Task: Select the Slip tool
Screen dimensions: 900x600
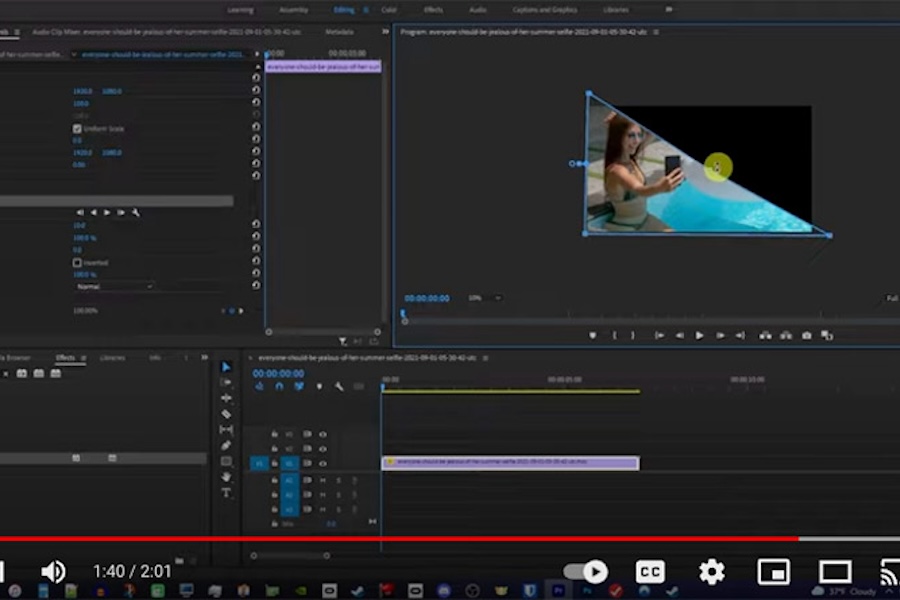Action: pos(226,429)
